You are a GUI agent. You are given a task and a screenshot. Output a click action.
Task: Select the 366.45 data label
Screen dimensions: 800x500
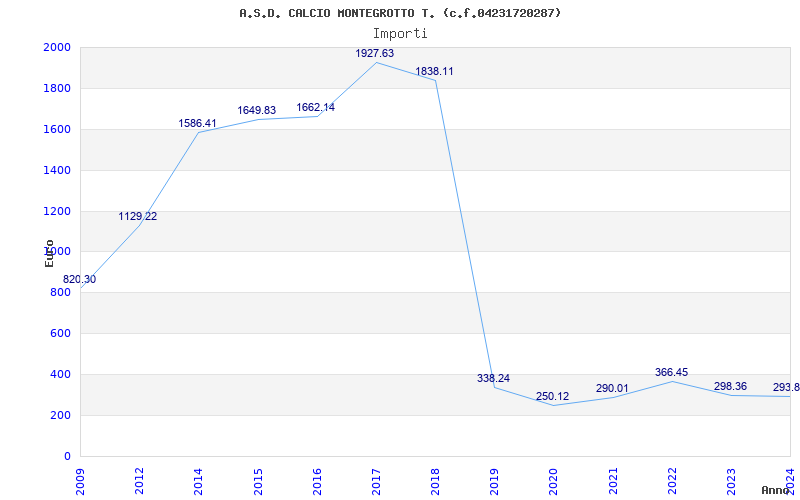(x=671, y=373)
